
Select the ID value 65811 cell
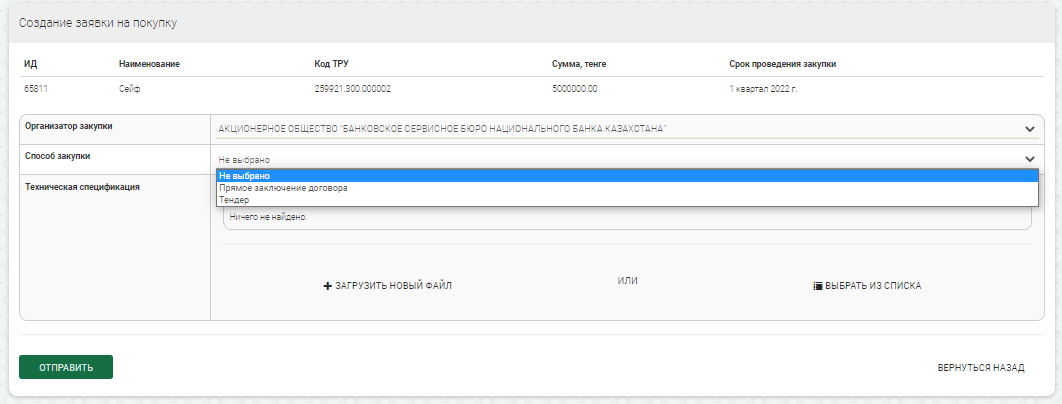(x=36, y=89)
